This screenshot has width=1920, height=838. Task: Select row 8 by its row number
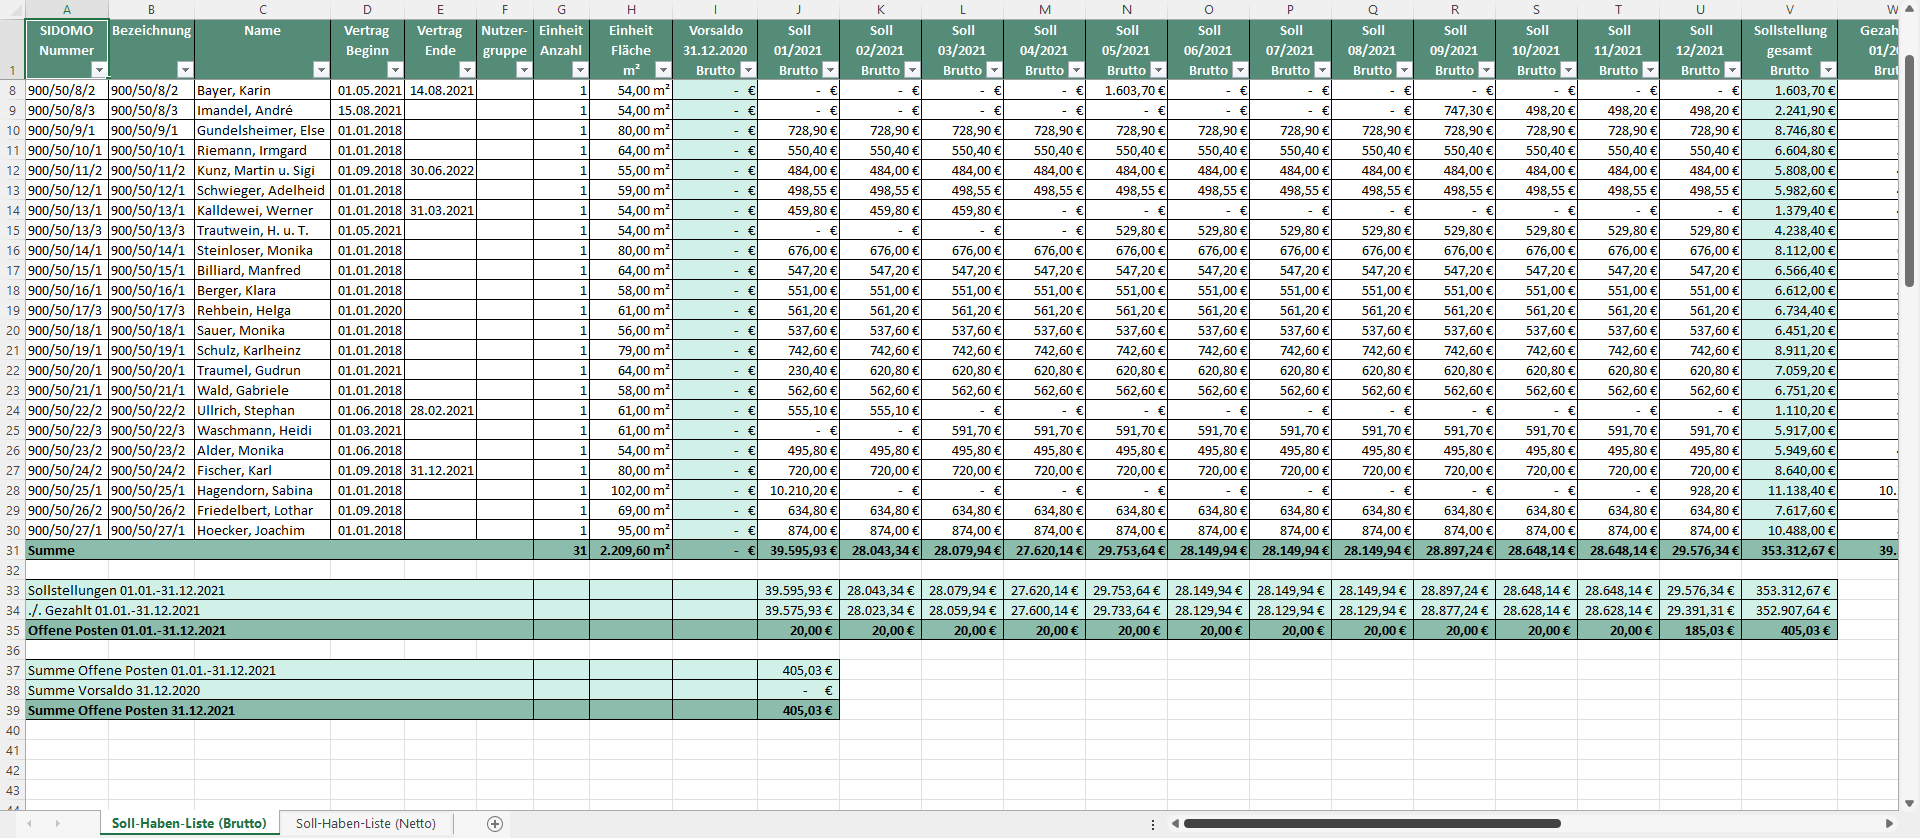pyautogui.click(x=12, y=90)
